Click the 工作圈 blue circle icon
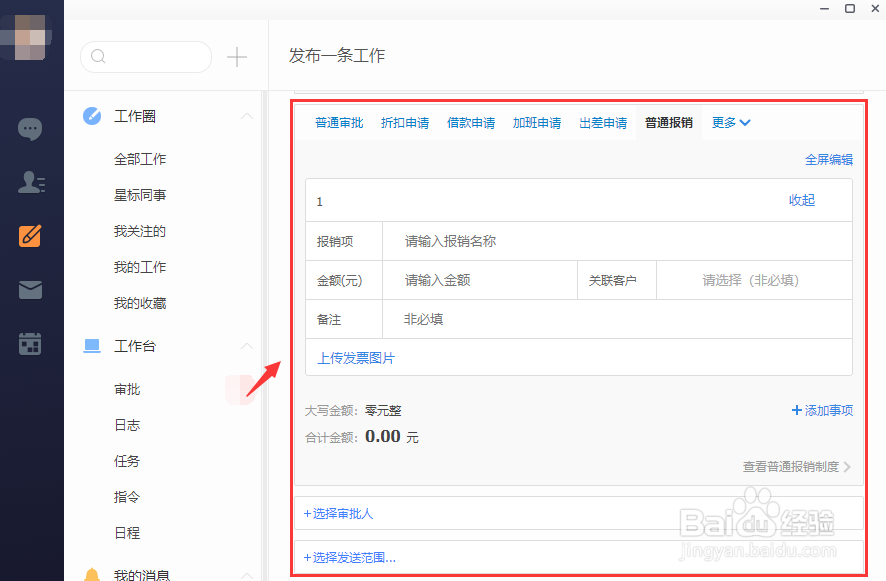The width and height of the screenshot is (886, 581). (92, 116)
